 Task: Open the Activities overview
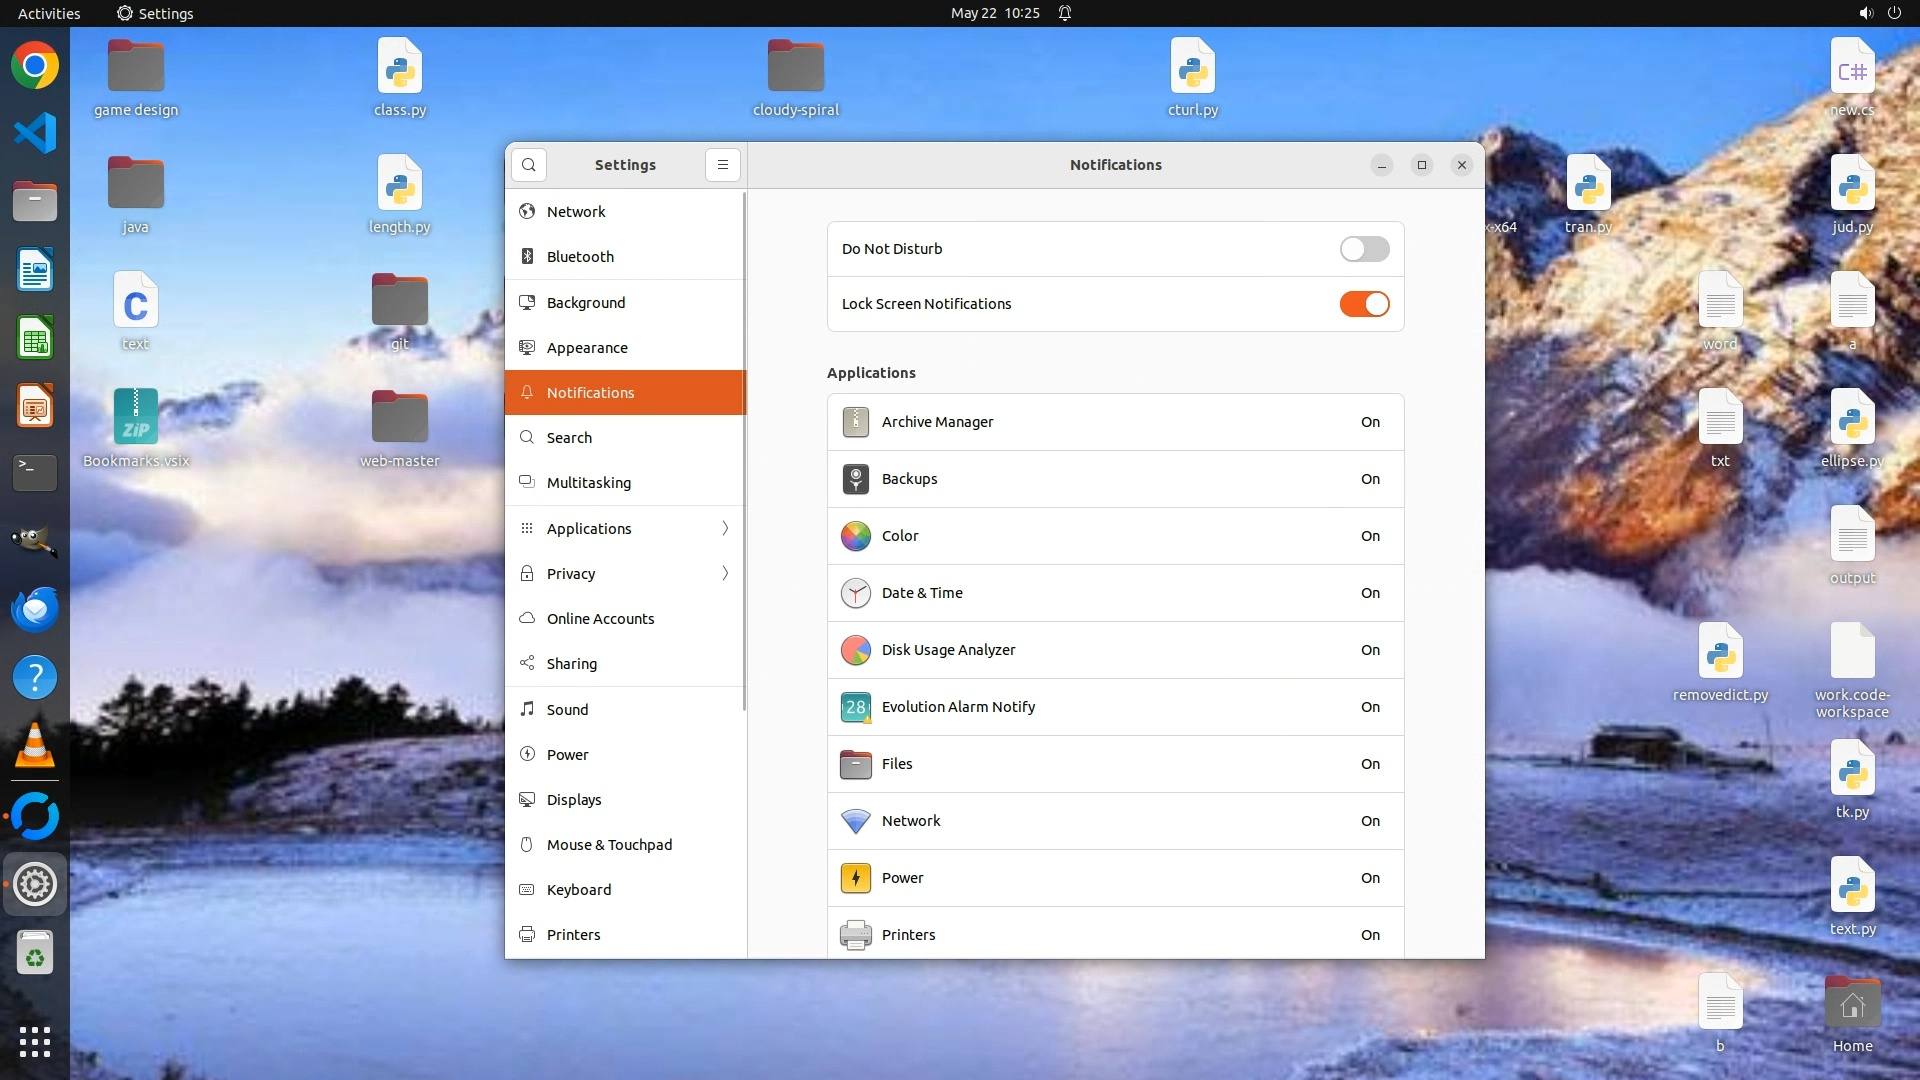point(49,13)
